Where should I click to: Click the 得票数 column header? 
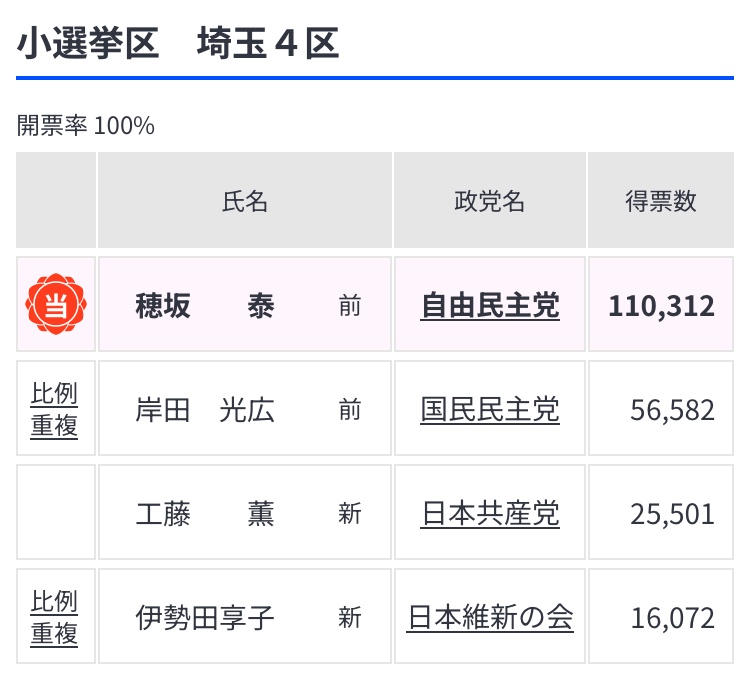[661, 201]
